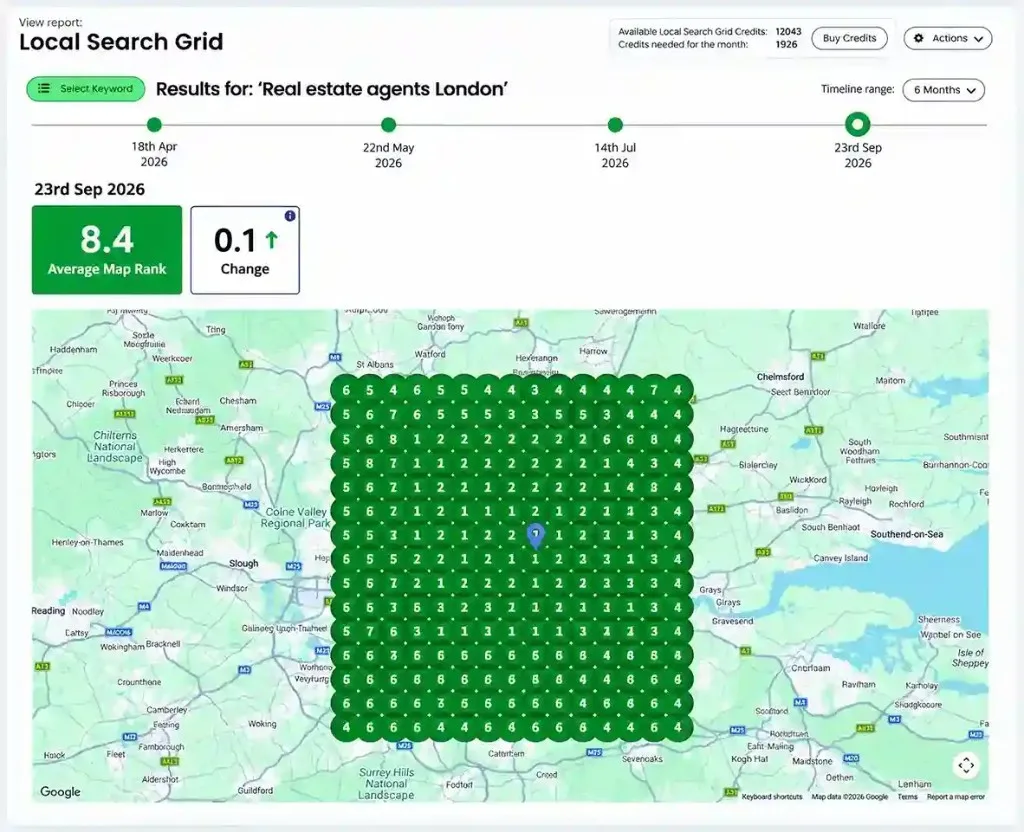Click the Sevenoaks map label
Image resolution: width=1024 pixels, height=832 pixels.
642,759
